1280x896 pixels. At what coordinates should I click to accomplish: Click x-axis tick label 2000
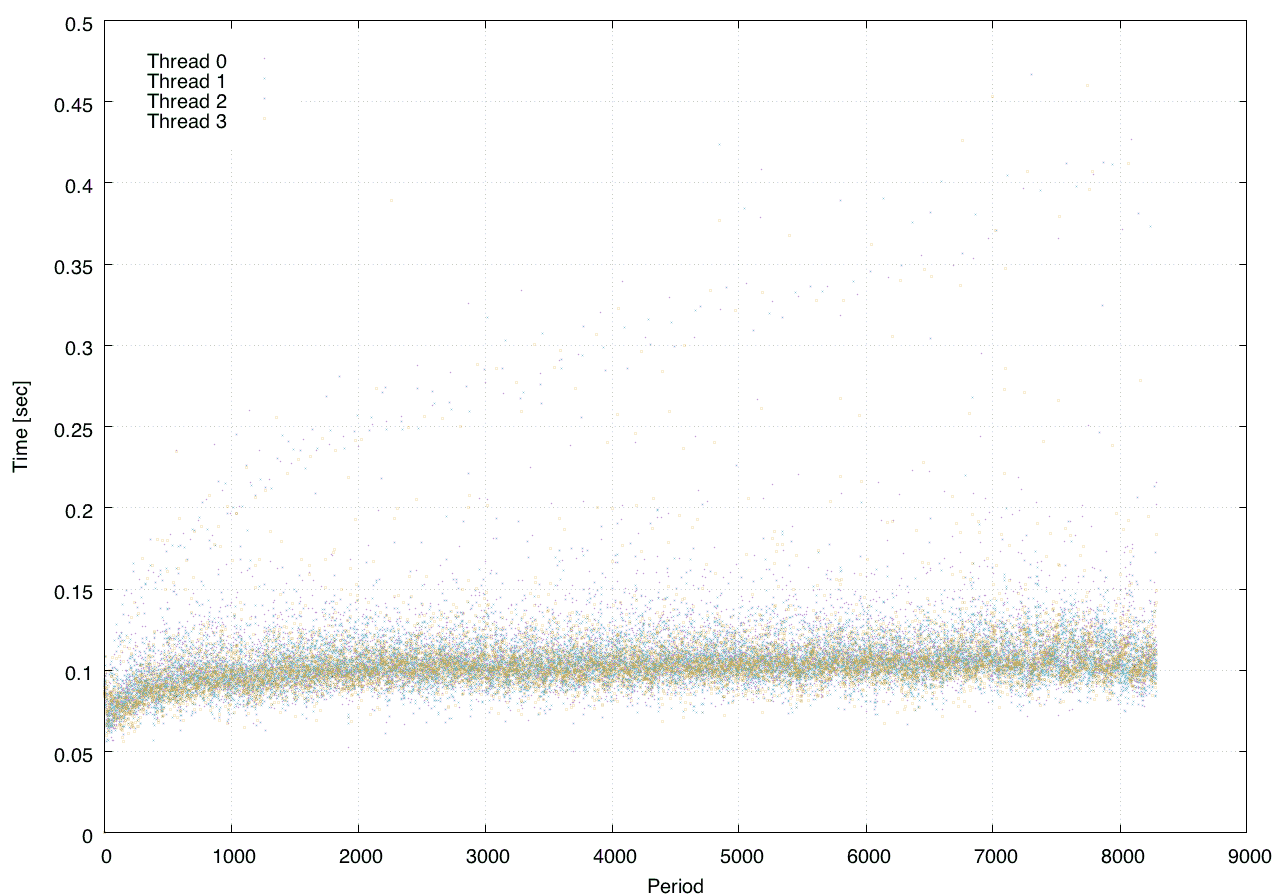point(358,858)
